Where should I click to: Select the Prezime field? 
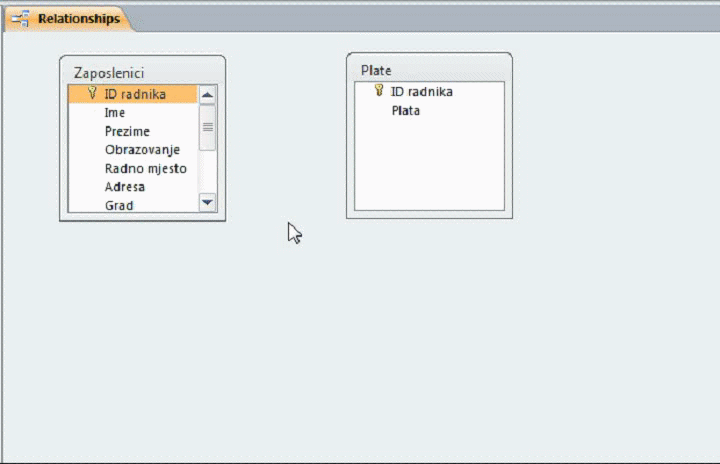point(127,131)
